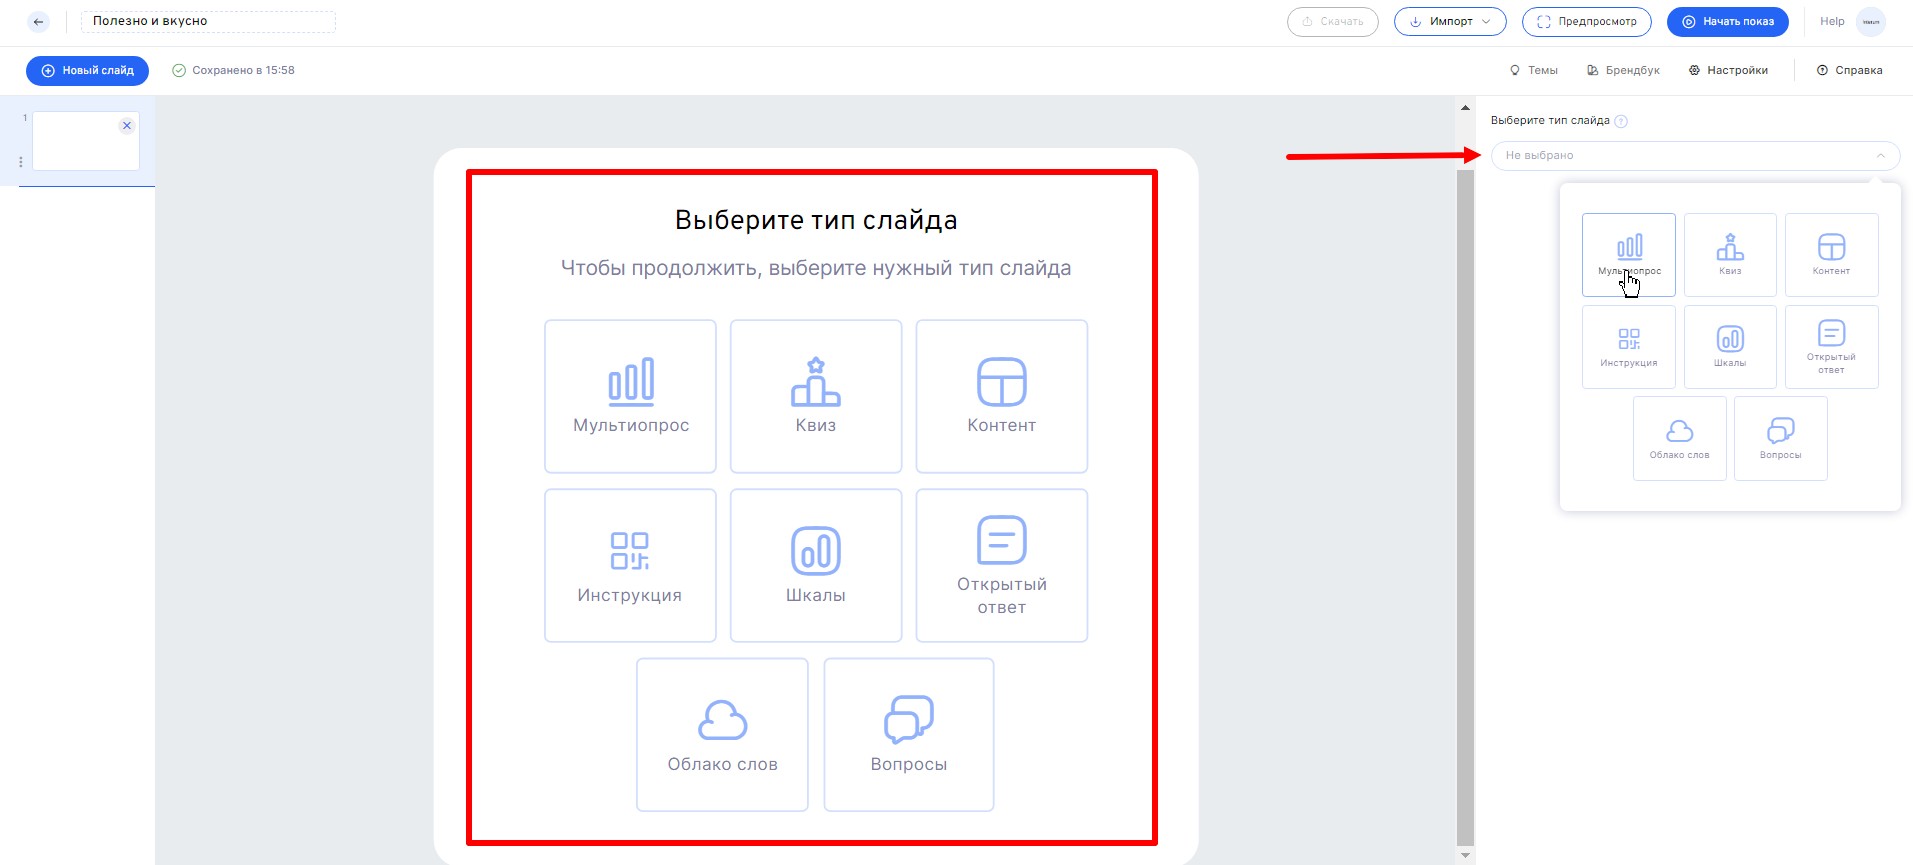Open the user avatar menu
The height and width of the screenshot is (865, 1913).
(1871, 21)
